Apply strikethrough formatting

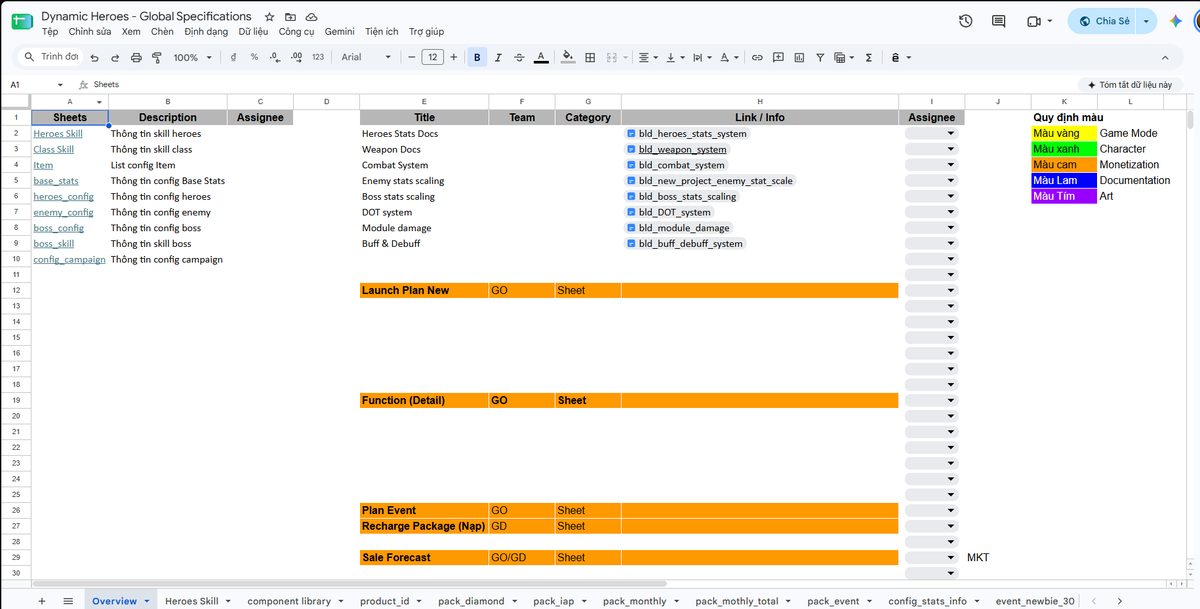tap(519, 58)
